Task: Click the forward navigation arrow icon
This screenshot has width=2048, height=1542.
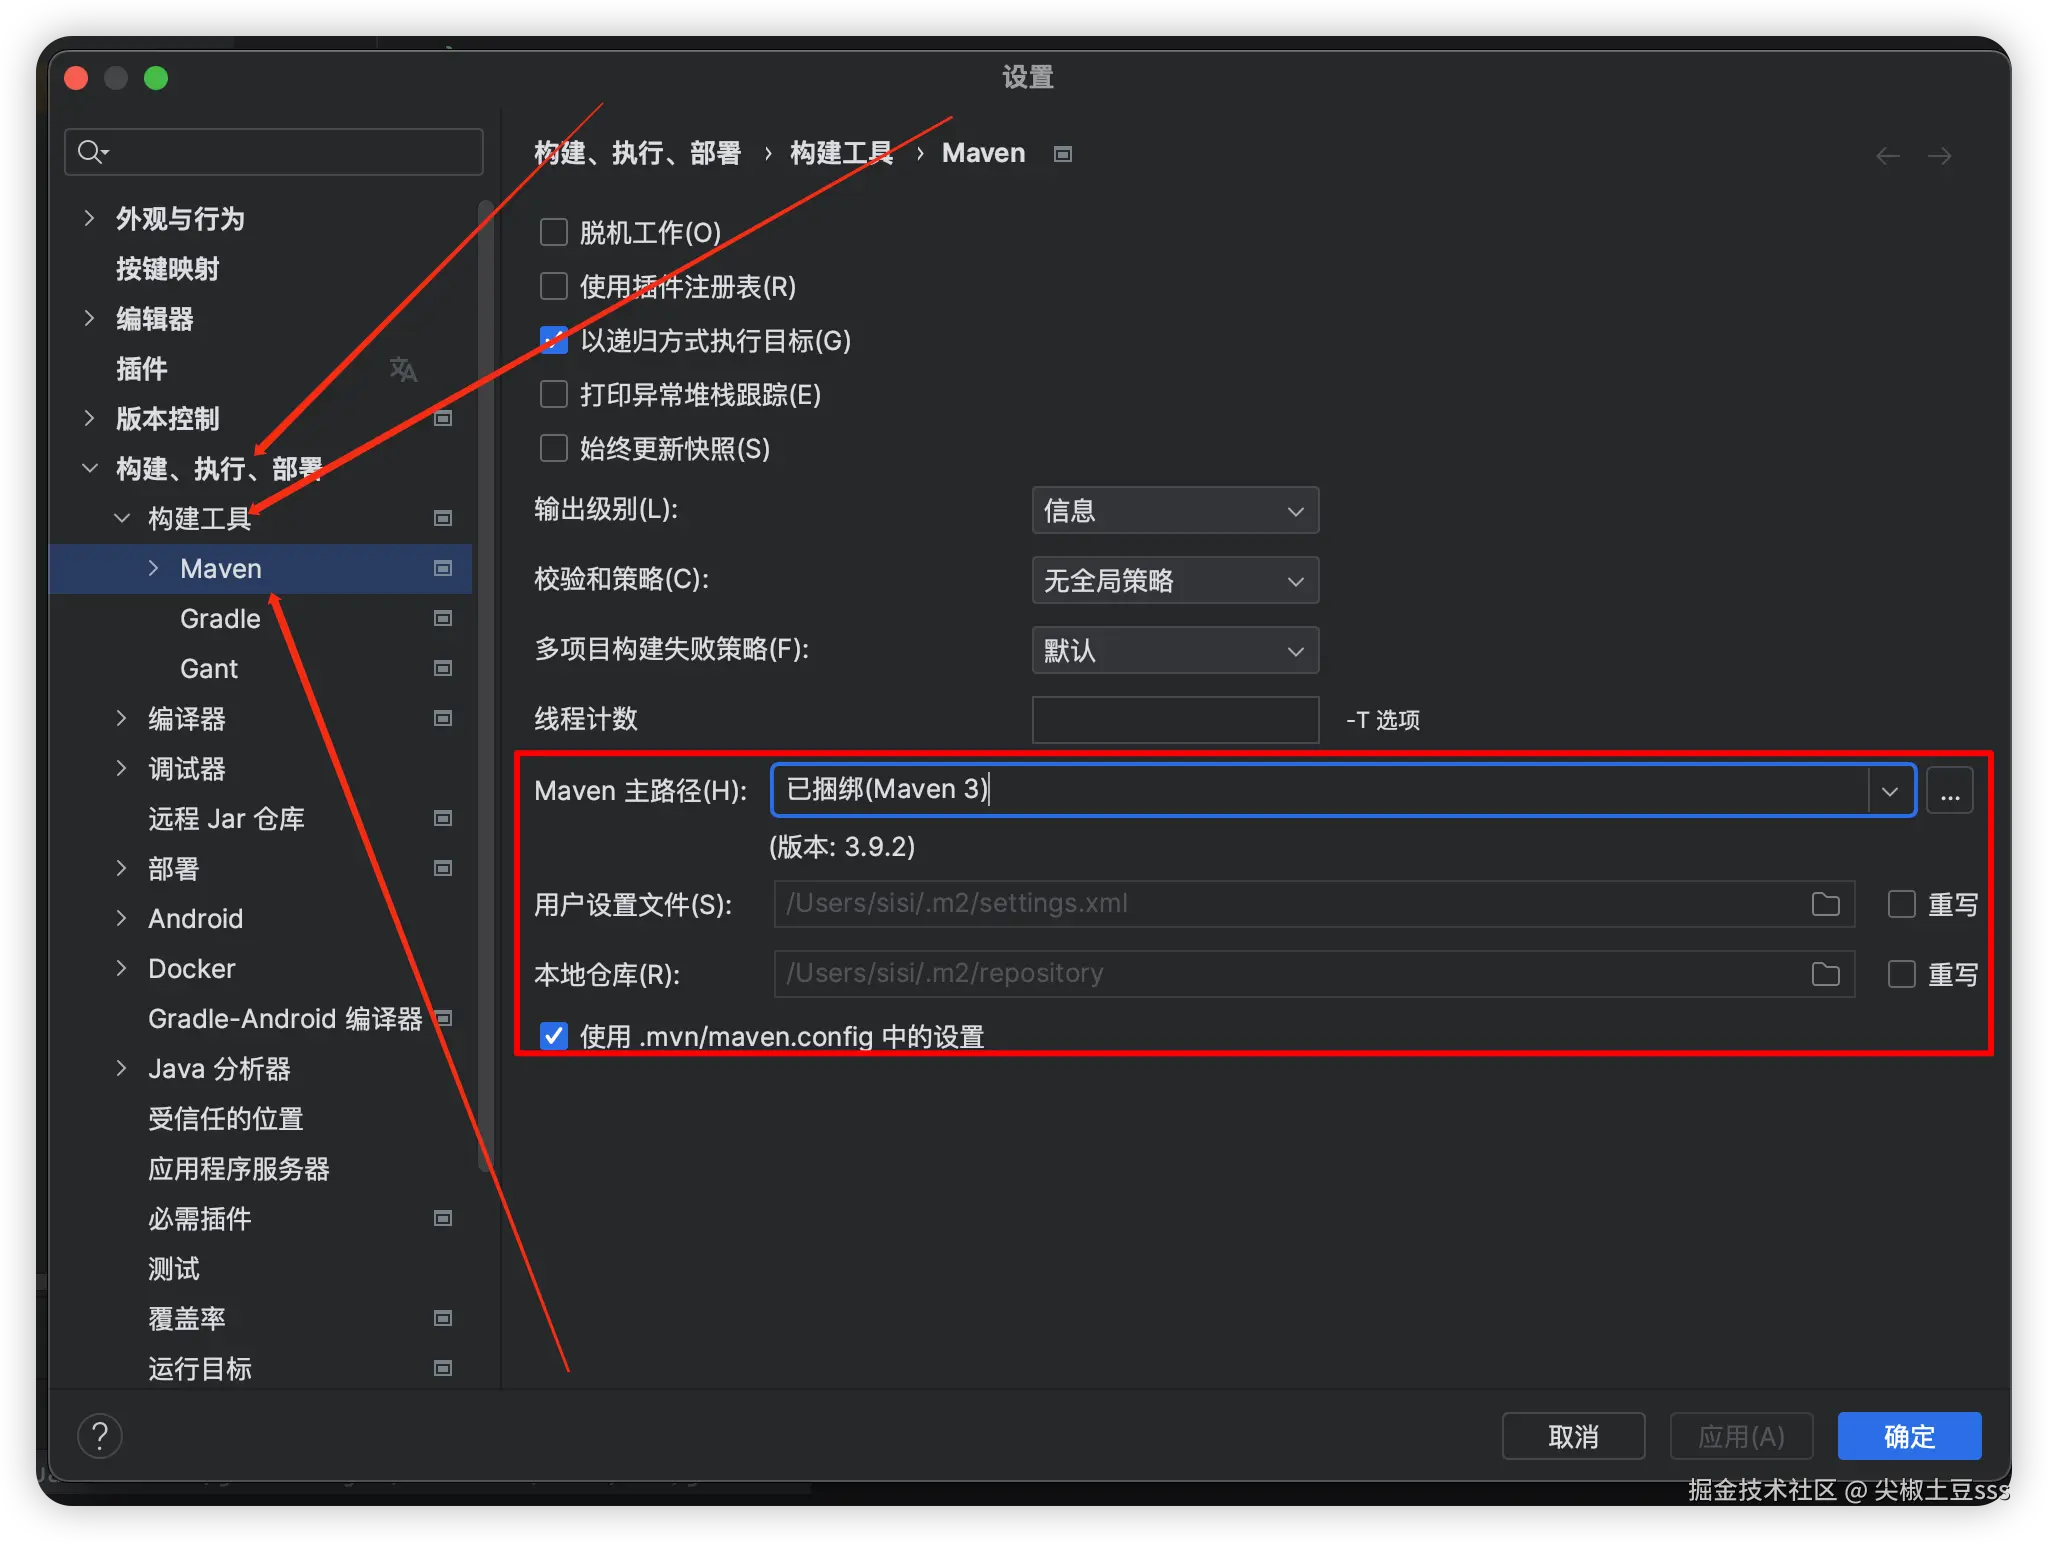Action: 1939,156
